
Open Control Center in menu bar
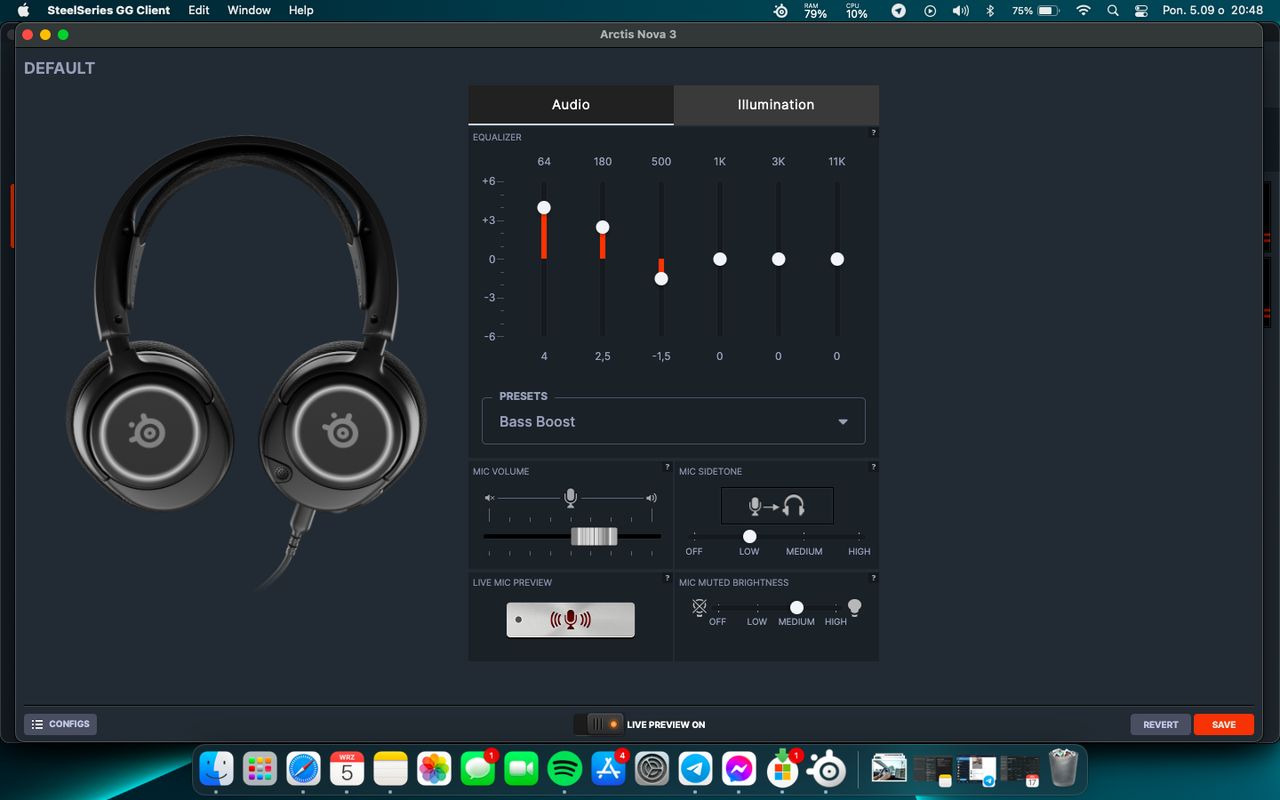tap(1141, 11)
